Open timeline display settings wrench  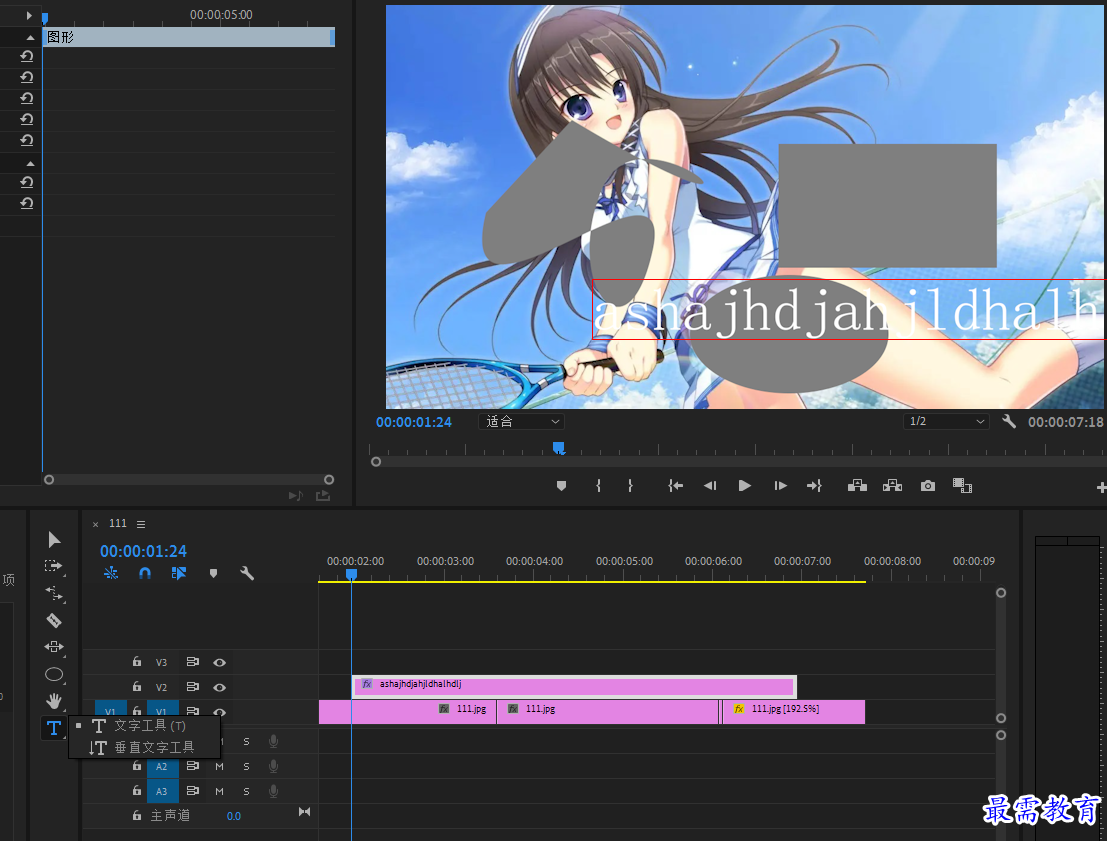click(246, 573)
